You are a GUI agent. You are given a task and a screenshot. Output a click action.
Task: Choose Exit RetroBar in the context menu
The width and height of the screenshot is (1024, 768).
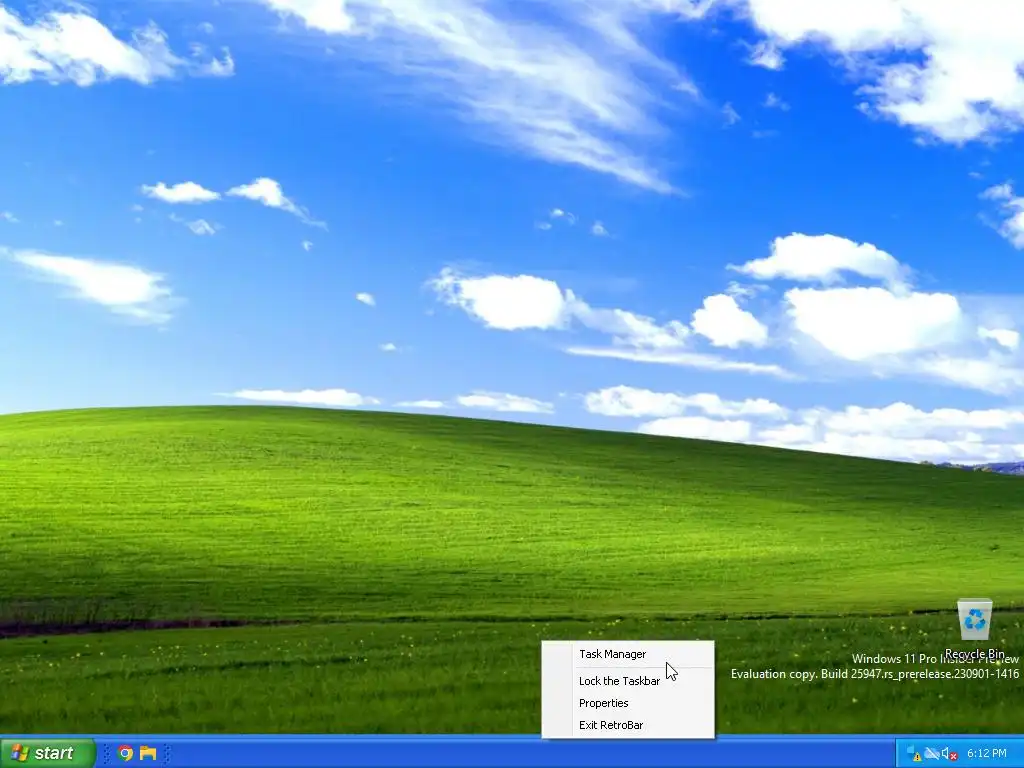(628, 725)
